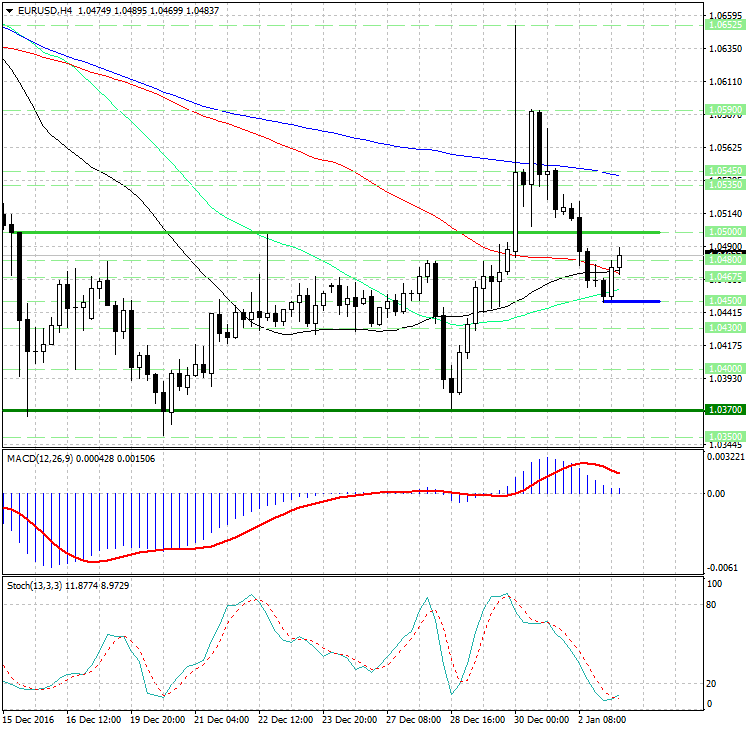This screenshot has height=731, width=746.
Task: Select the dark green horizontal line at 1.03700
Action: tap(353, 410)
